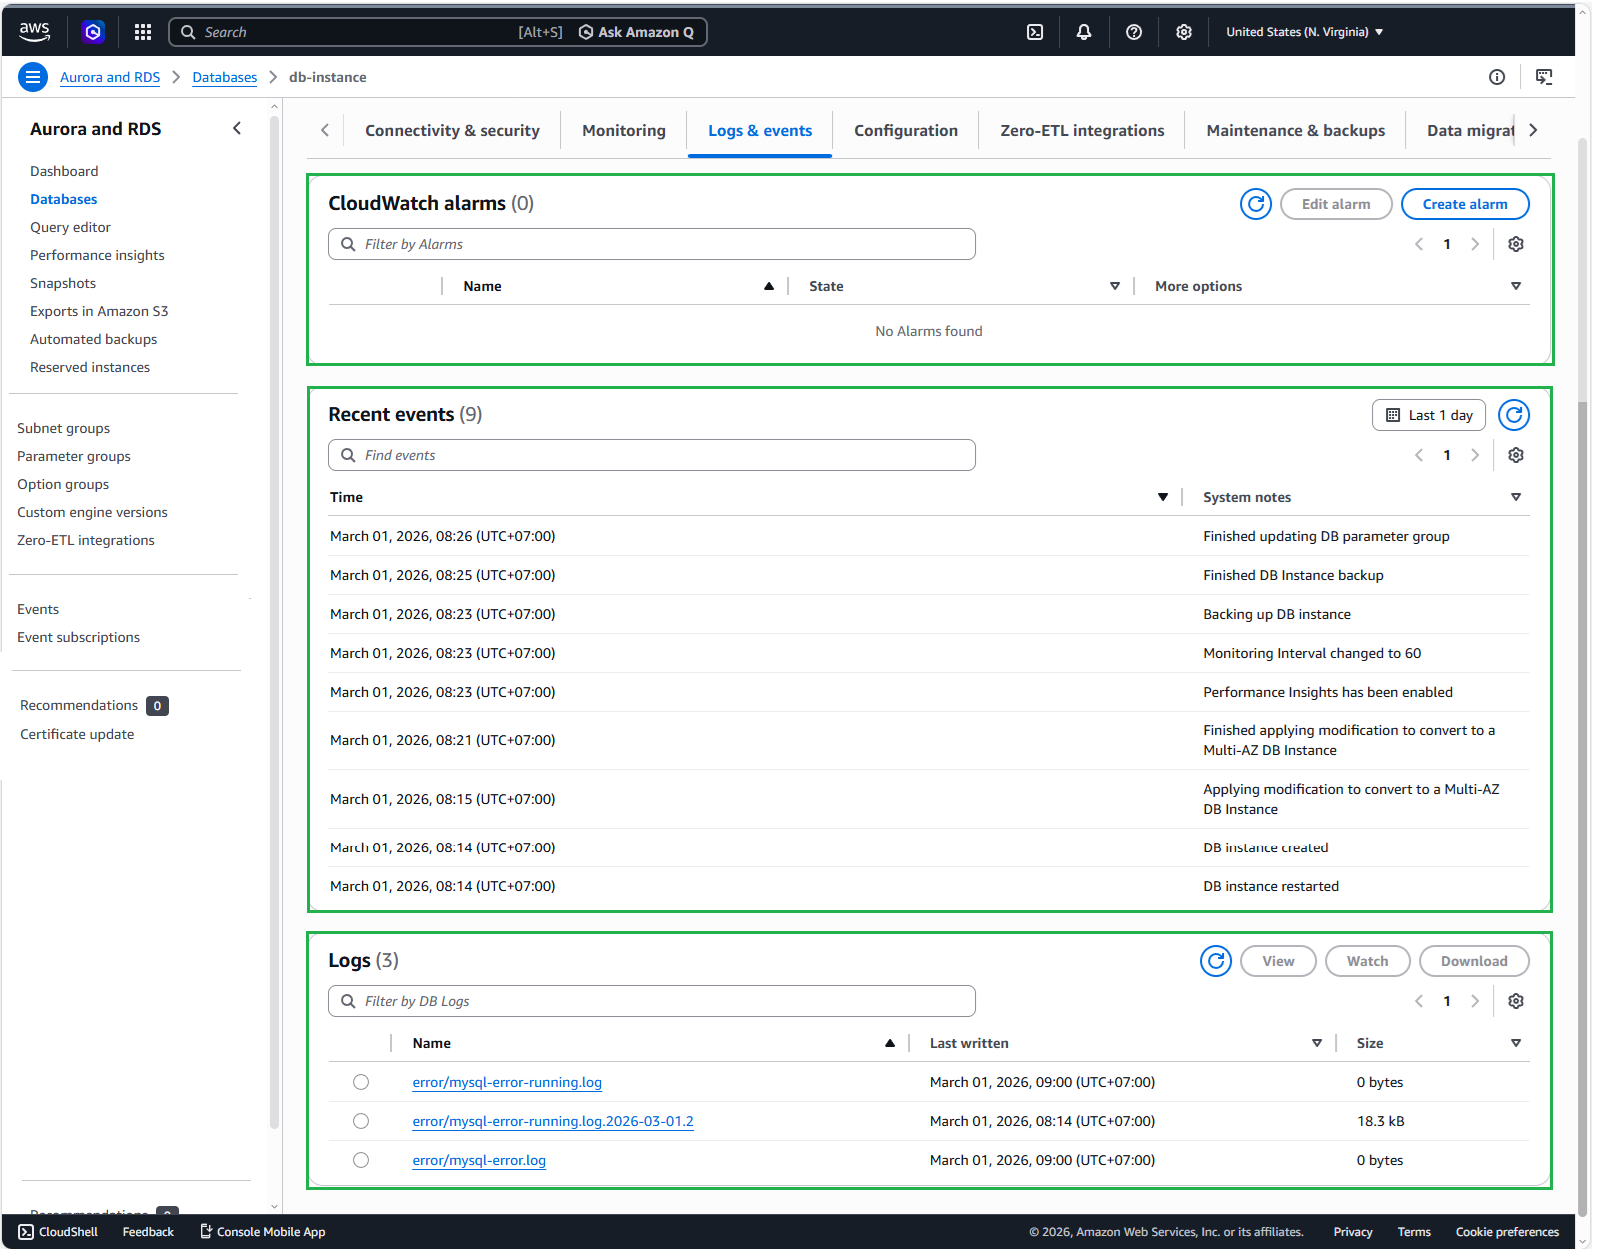Viewport: 1600px width, 1249px height.
Task: Open the help question mark icon
Action: click(x=1134, y=32)
